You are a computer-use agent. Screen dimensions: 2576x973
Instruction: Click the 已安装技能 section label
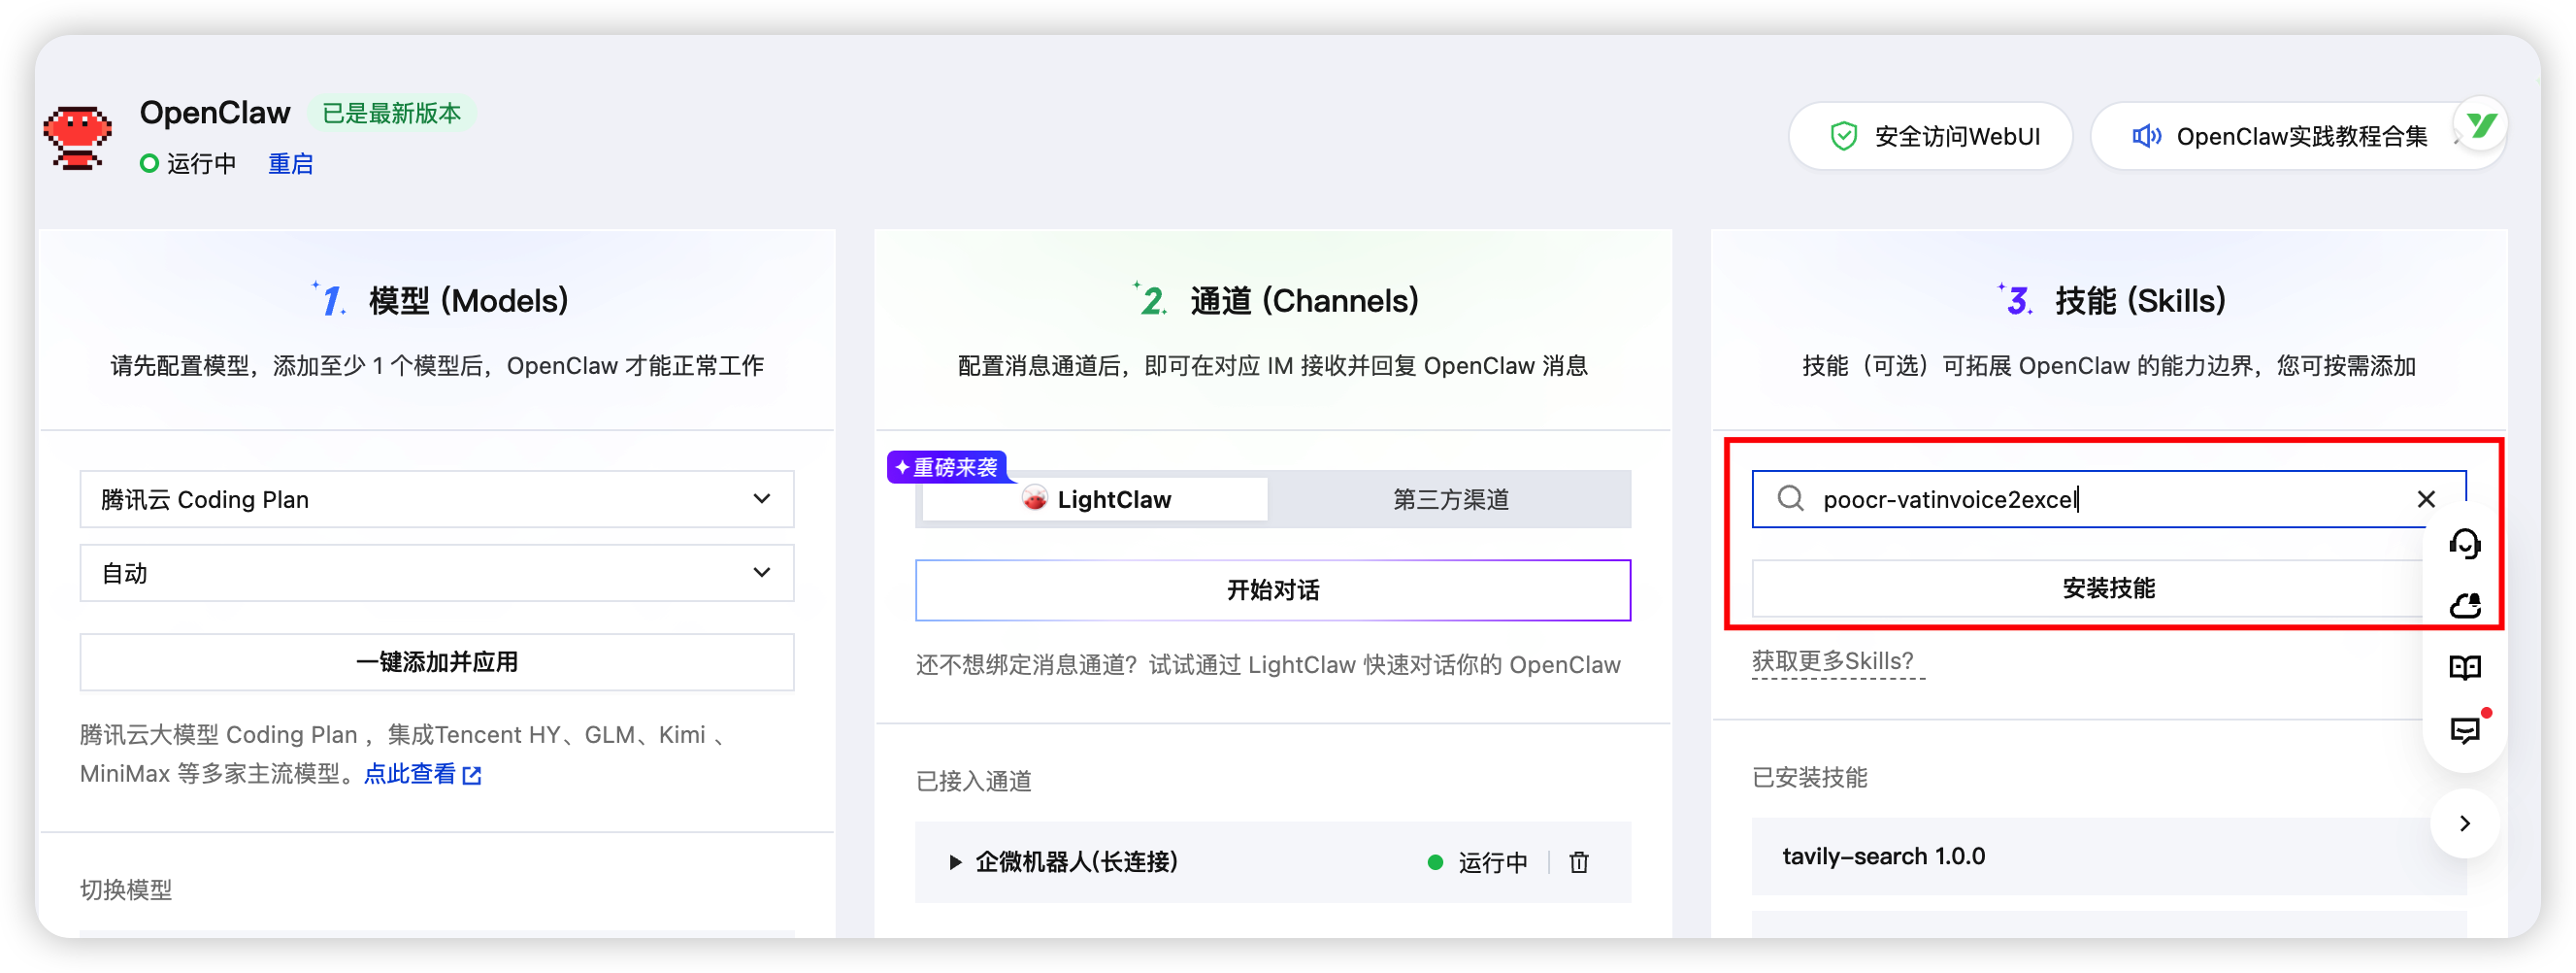1809,778
